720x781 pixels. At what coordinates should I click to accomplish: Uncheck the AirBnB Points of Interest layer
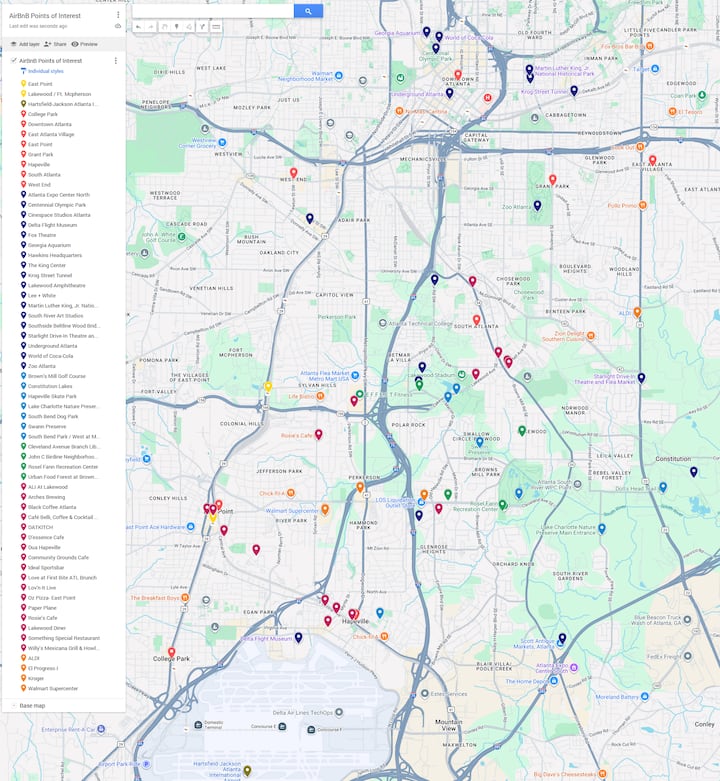[x=13, y=61]
